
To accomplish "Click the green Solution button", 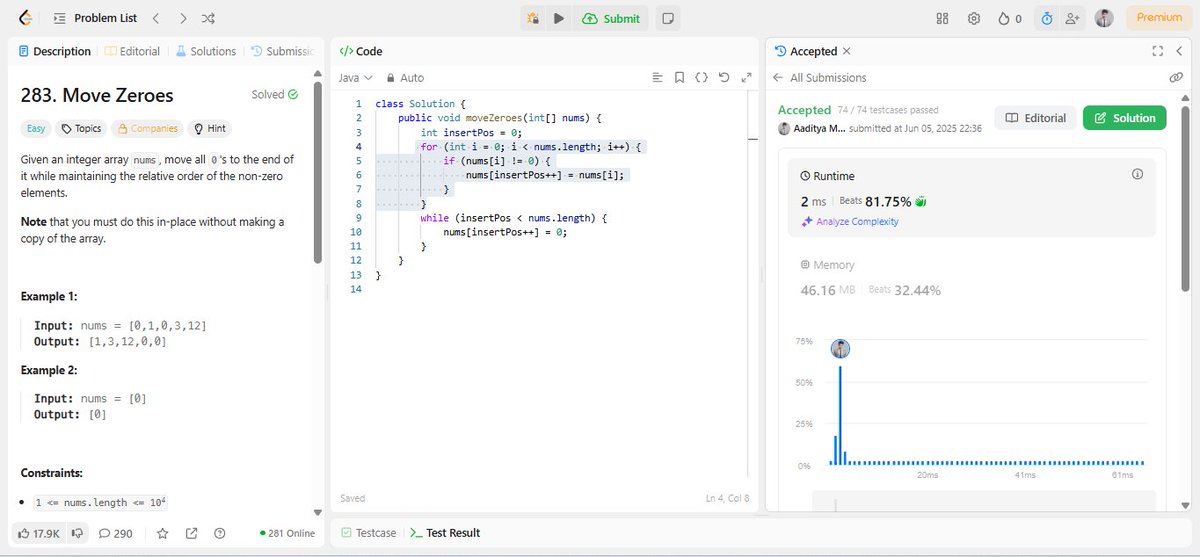I will [1125, 118].
